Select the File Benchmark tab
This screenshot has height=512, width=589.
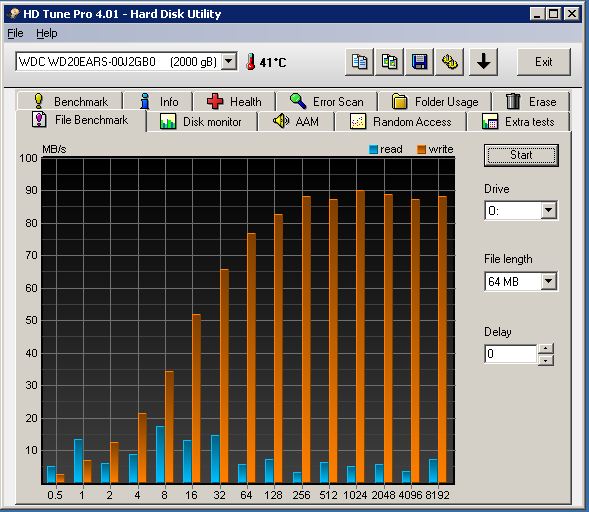[81, 120]
